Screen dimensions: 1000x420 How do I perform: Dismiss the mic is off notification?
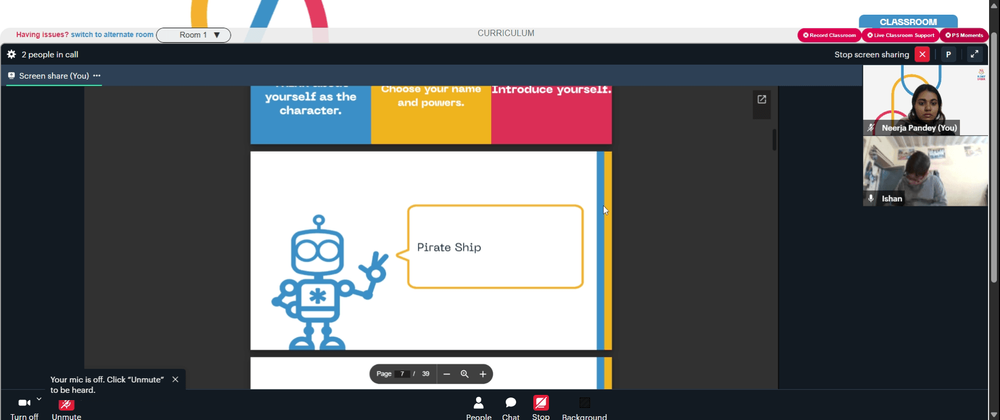click(175, 379)
